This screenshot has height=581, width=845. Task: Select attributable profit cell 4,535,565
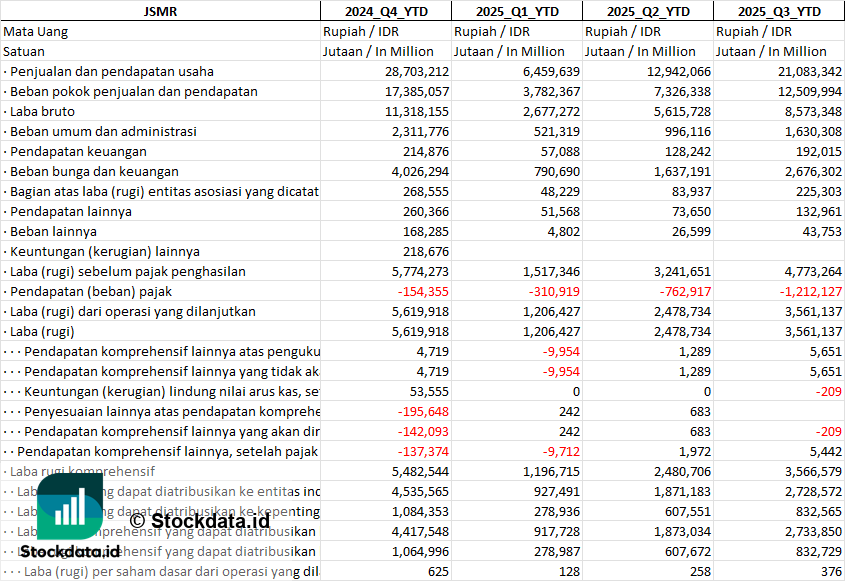pos(420,491)
